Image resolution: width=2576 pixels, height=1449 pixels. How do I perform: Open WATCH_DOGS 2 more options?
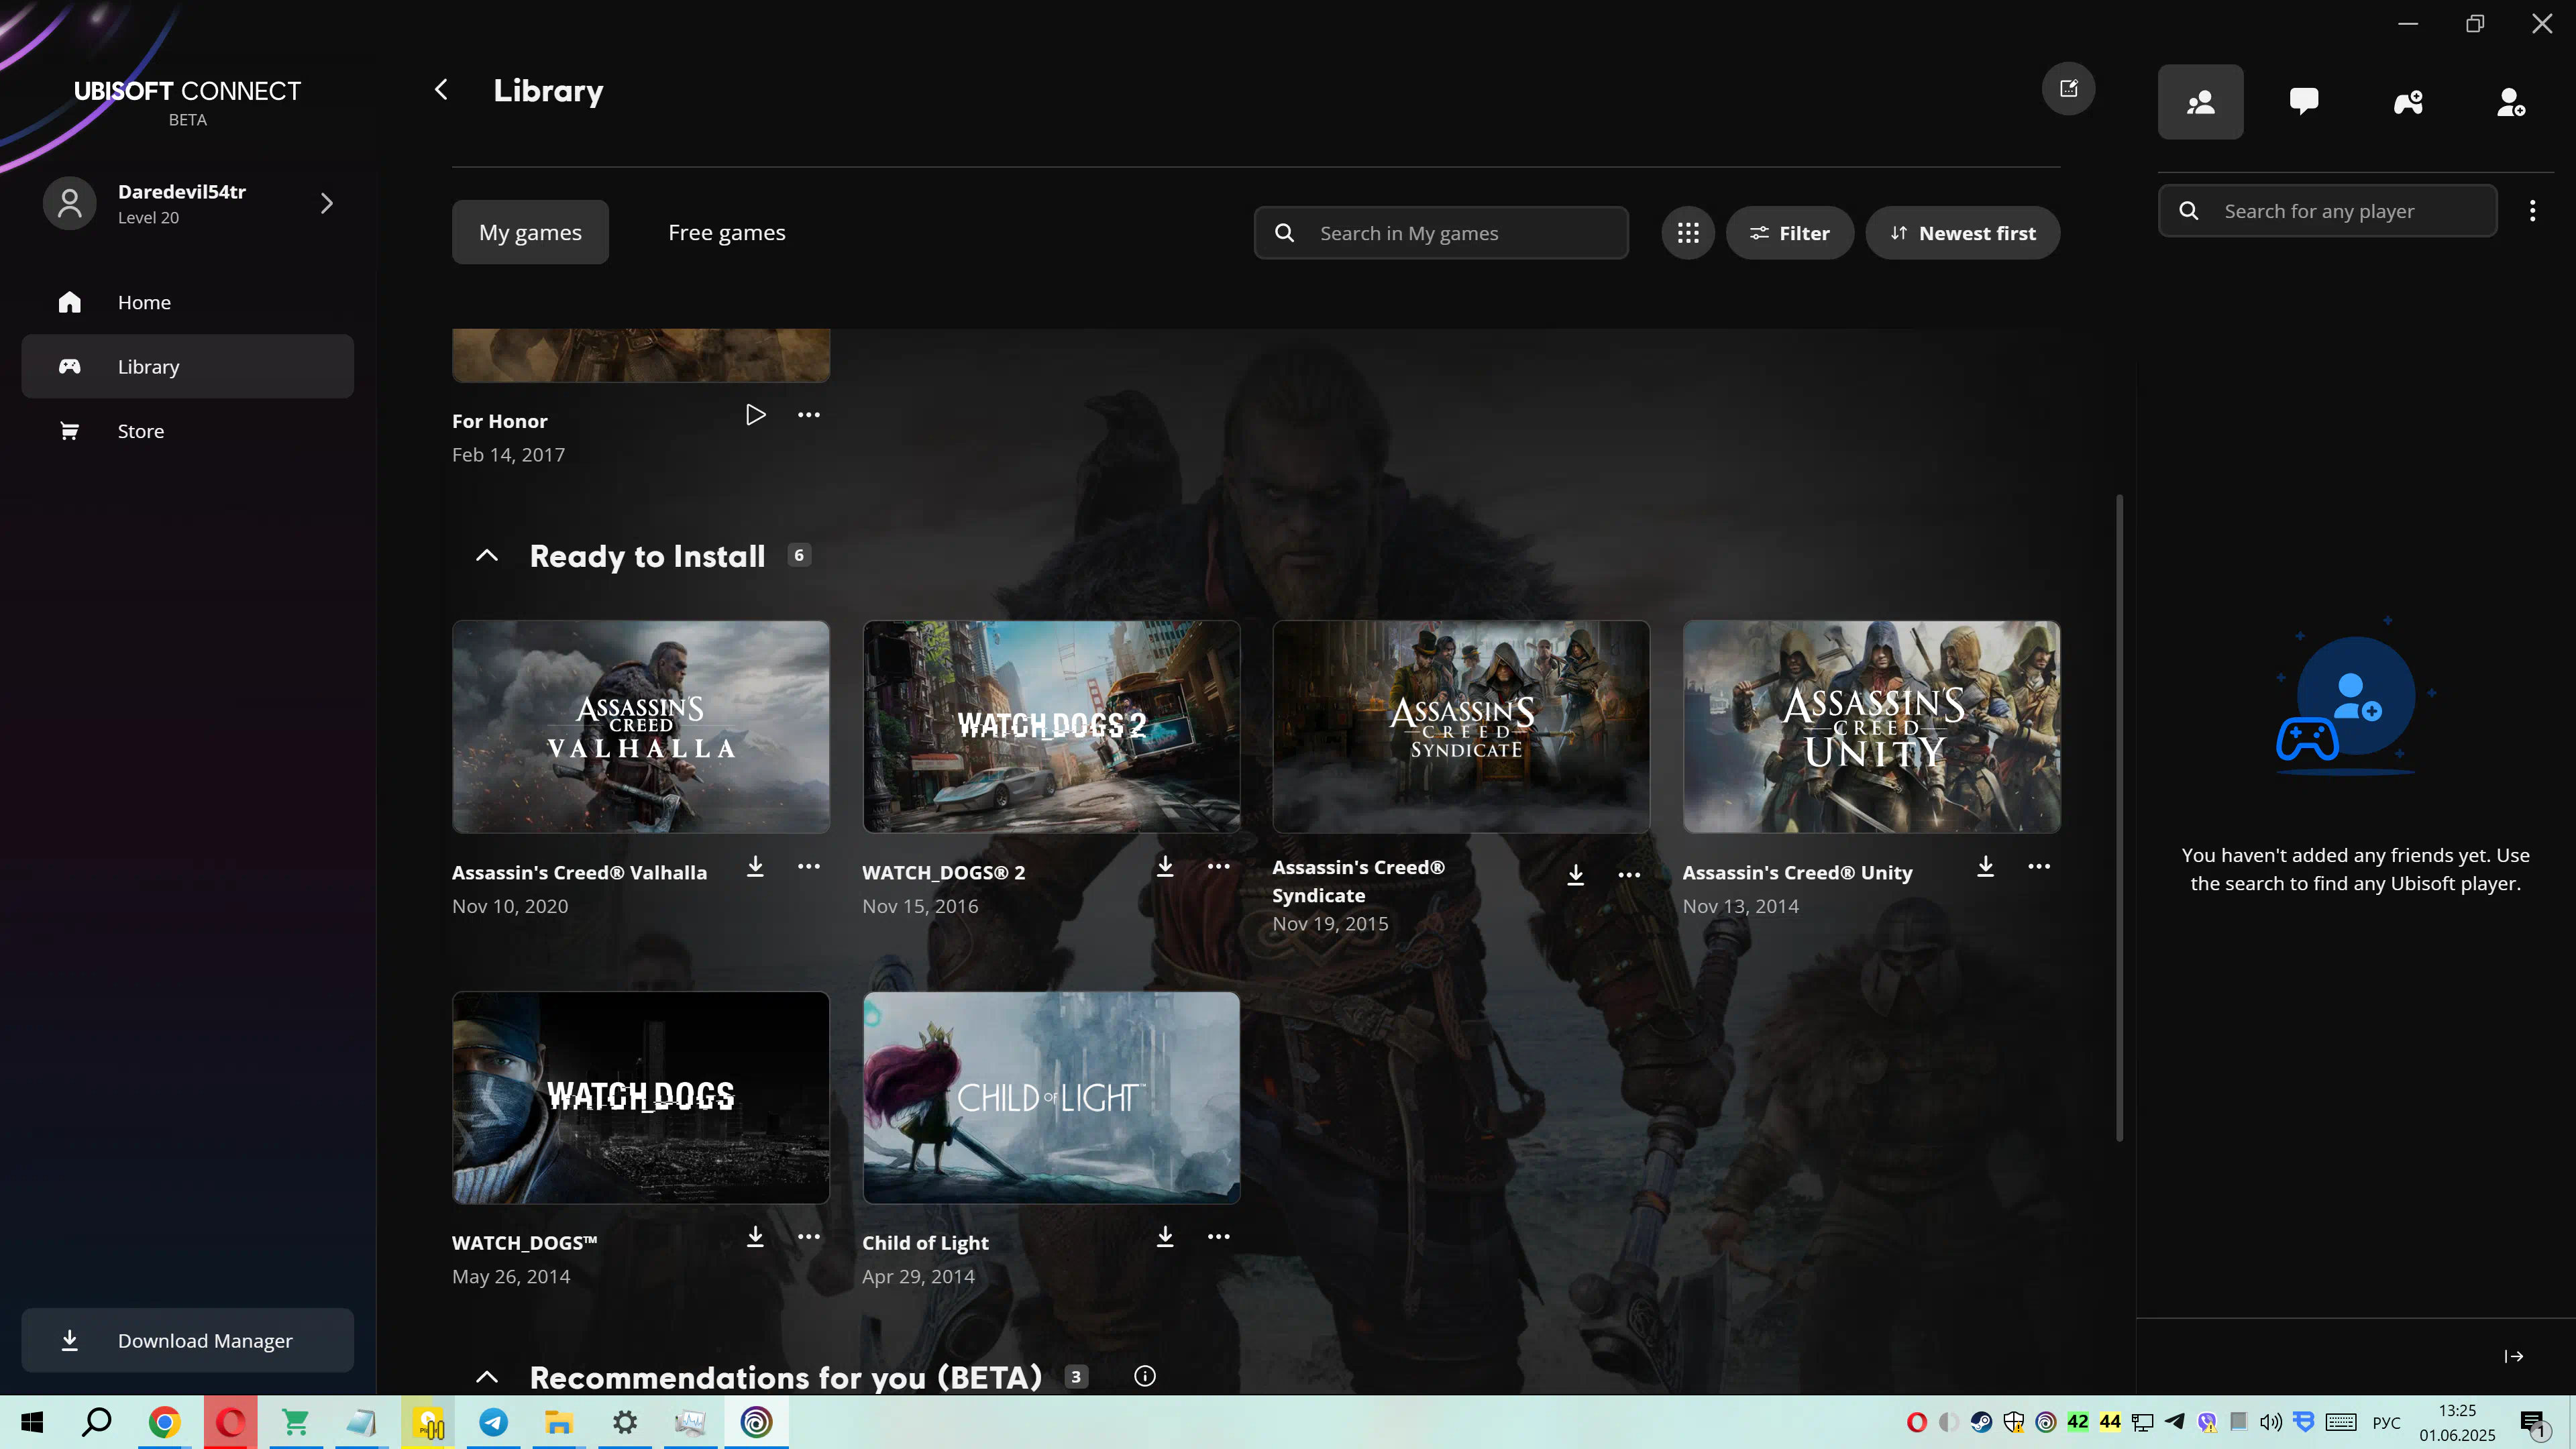pos(1219,867)
